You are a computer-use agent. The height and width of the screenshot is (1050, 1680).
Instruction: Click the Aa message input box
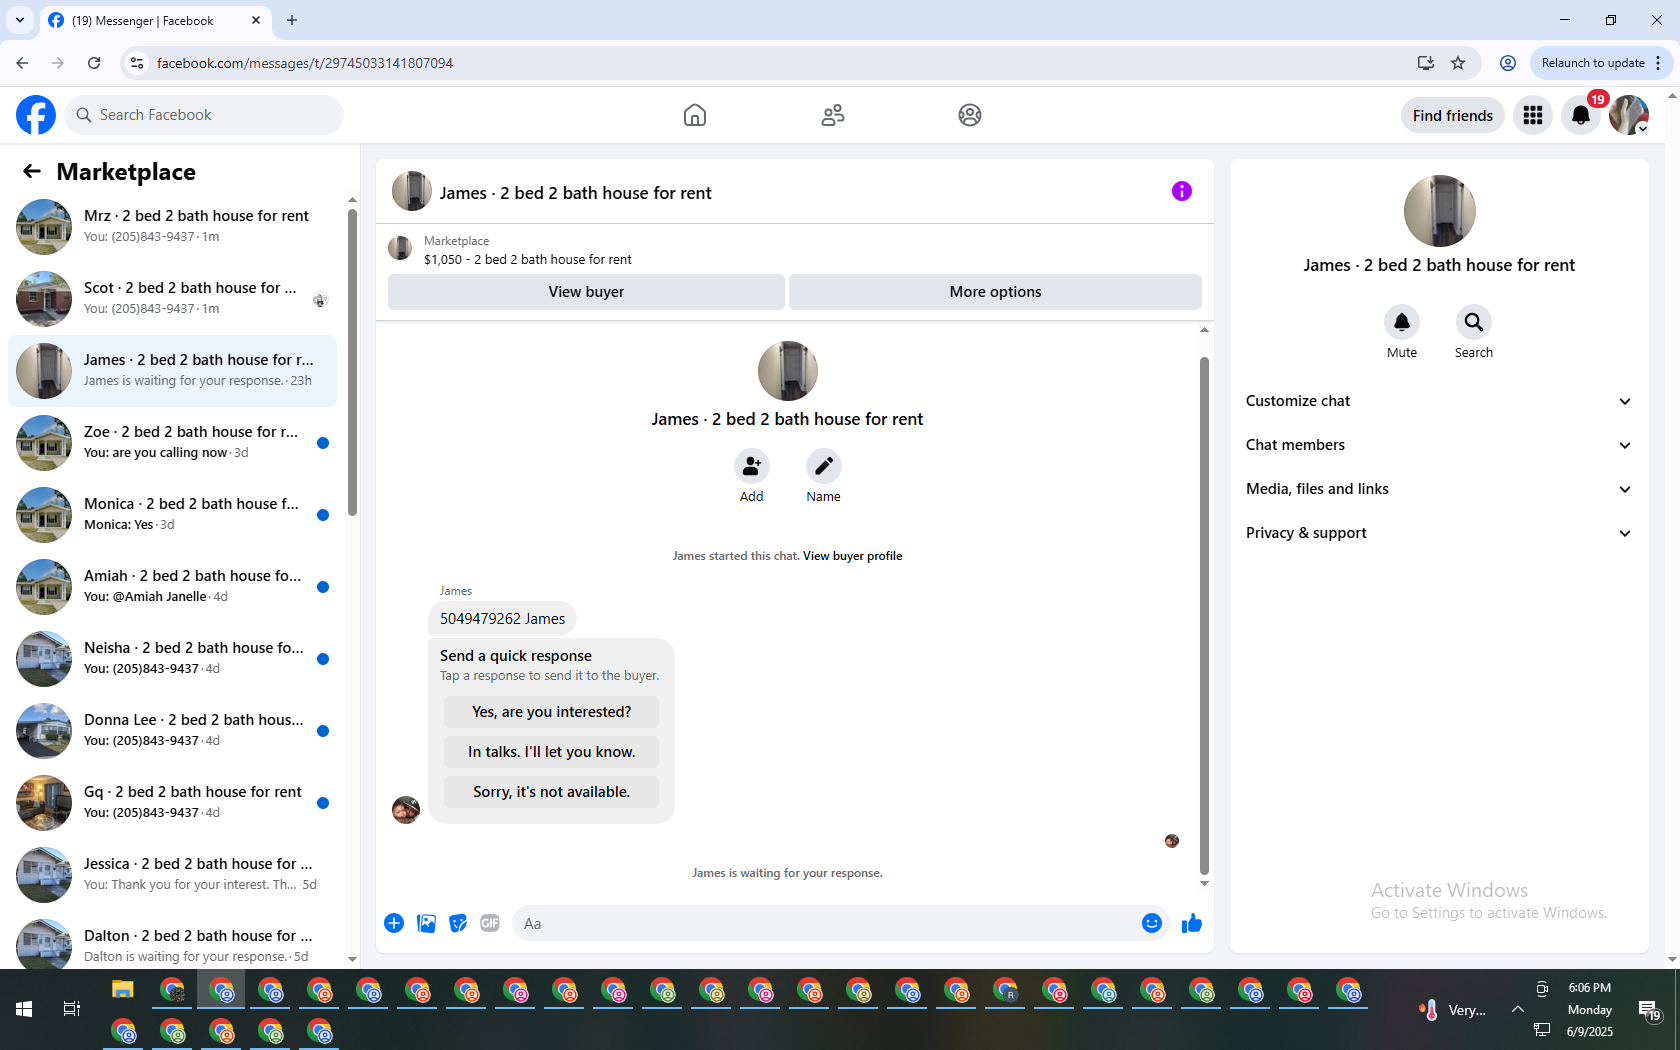click(x=825, y=923)
